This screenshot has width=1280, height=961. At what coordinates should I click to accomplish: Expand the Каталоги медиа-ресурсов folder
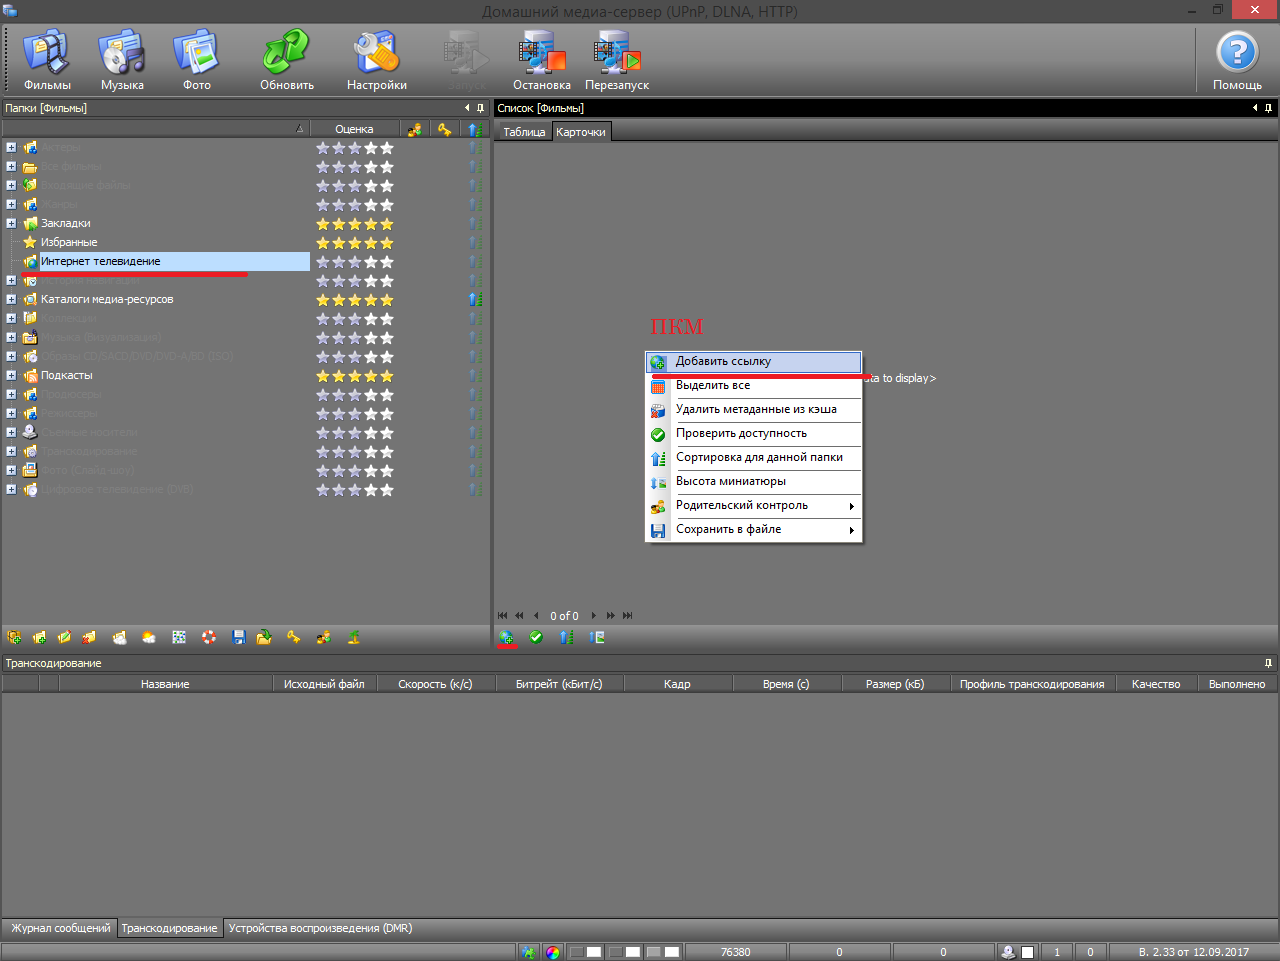11,299
